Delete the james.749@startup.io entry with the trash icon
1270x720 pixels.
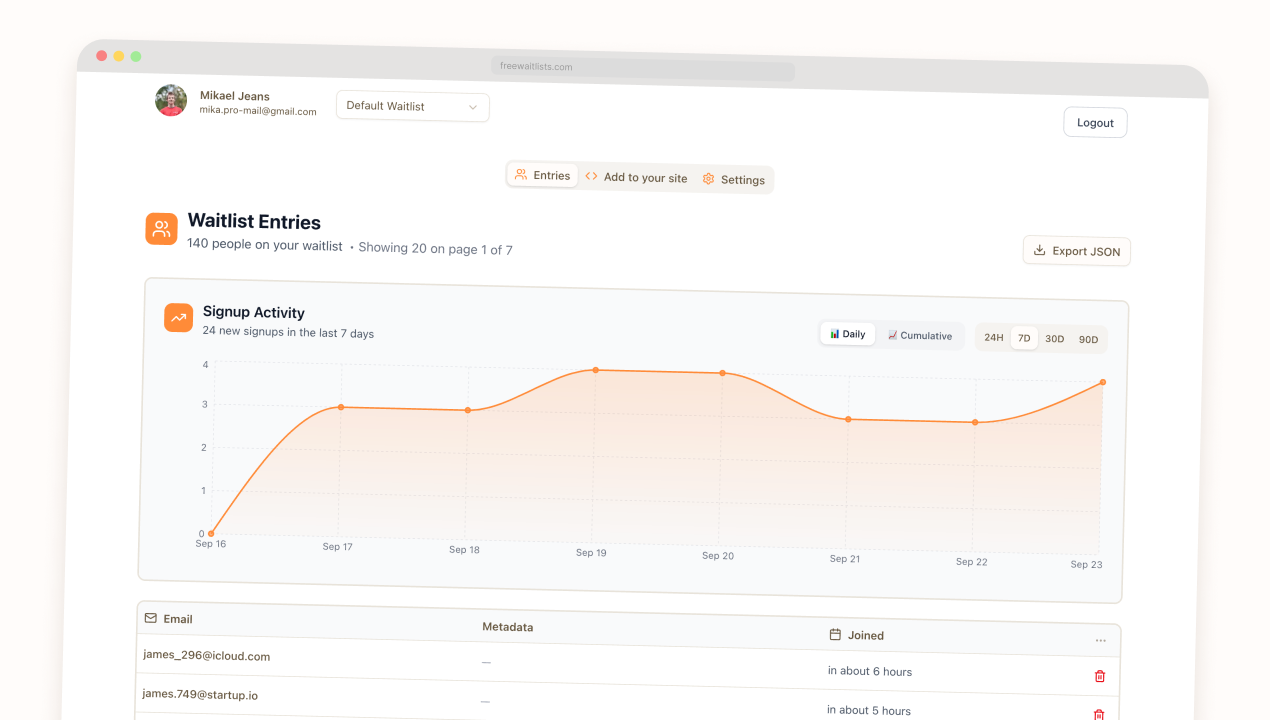[x=1099, y=715]
